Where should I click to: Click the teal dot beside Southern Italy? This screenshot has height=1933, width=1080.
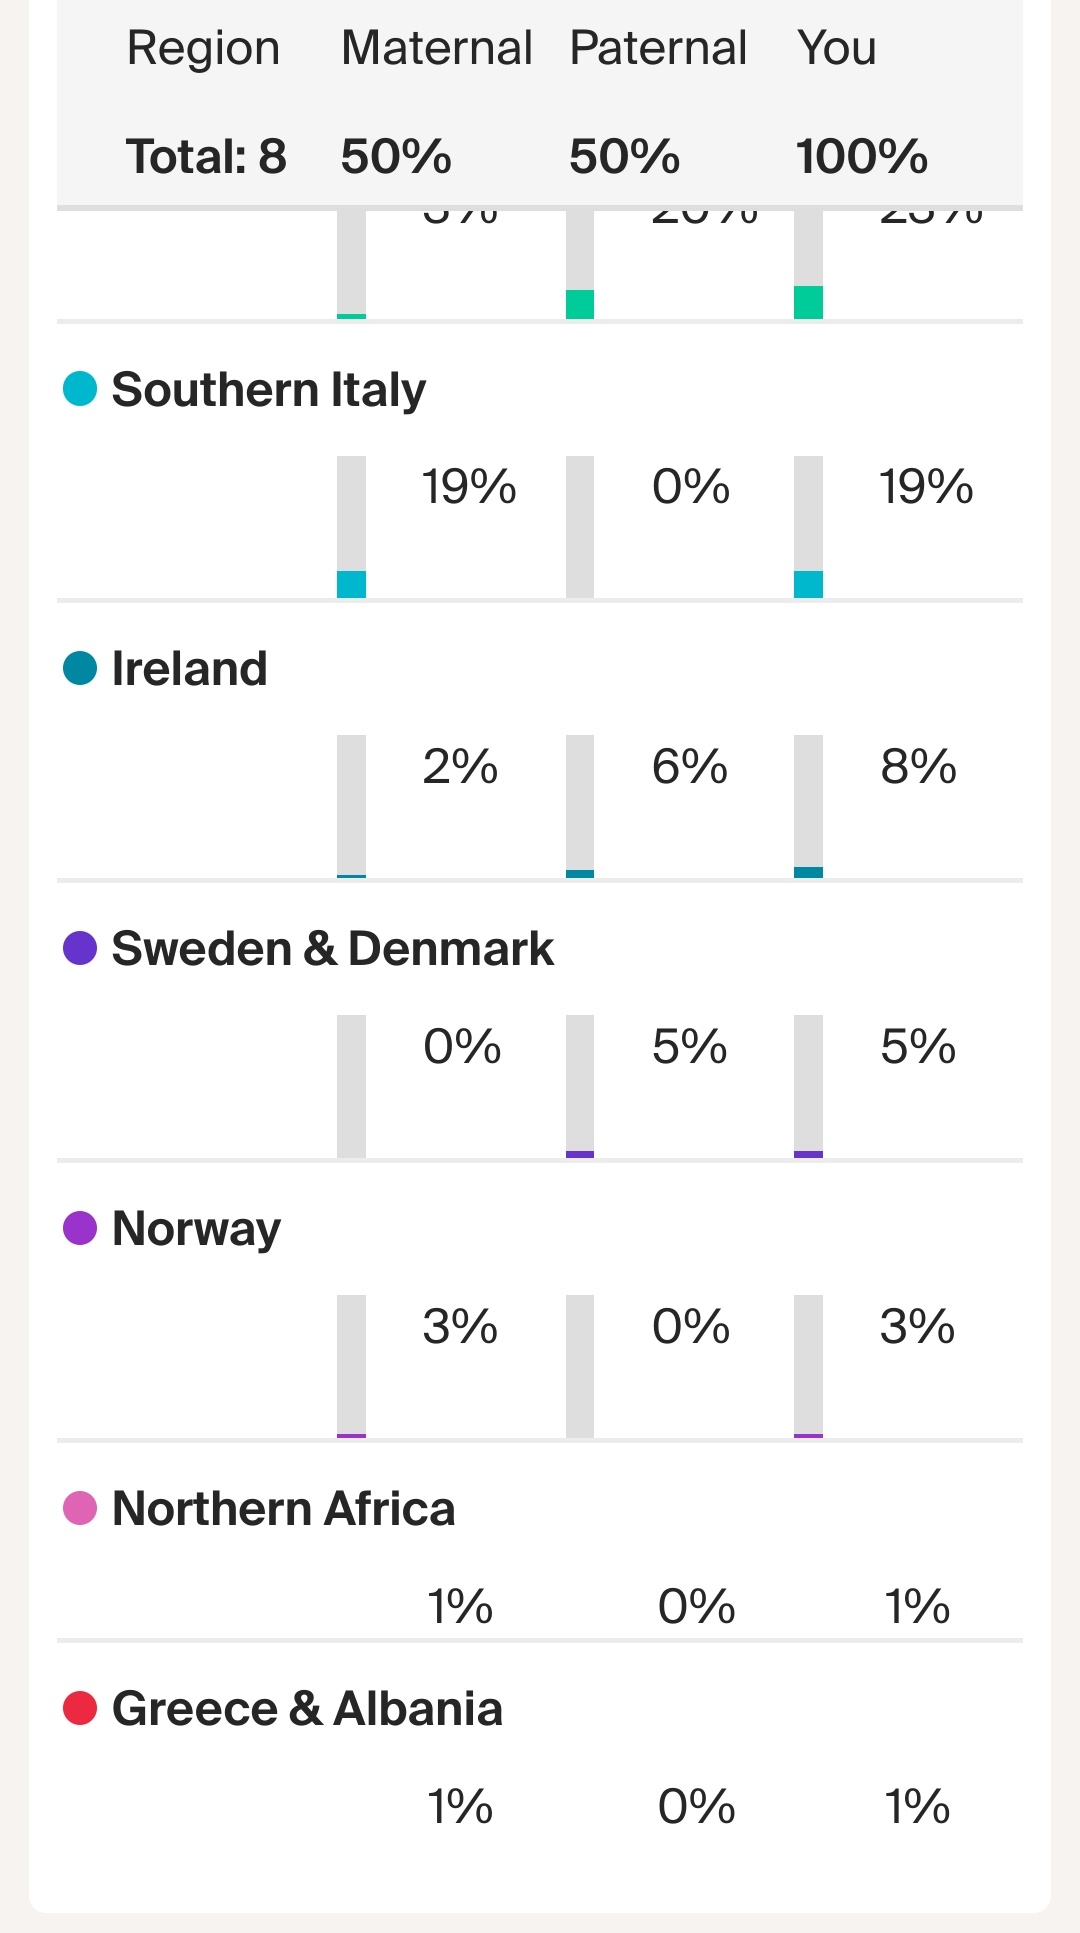80,389
